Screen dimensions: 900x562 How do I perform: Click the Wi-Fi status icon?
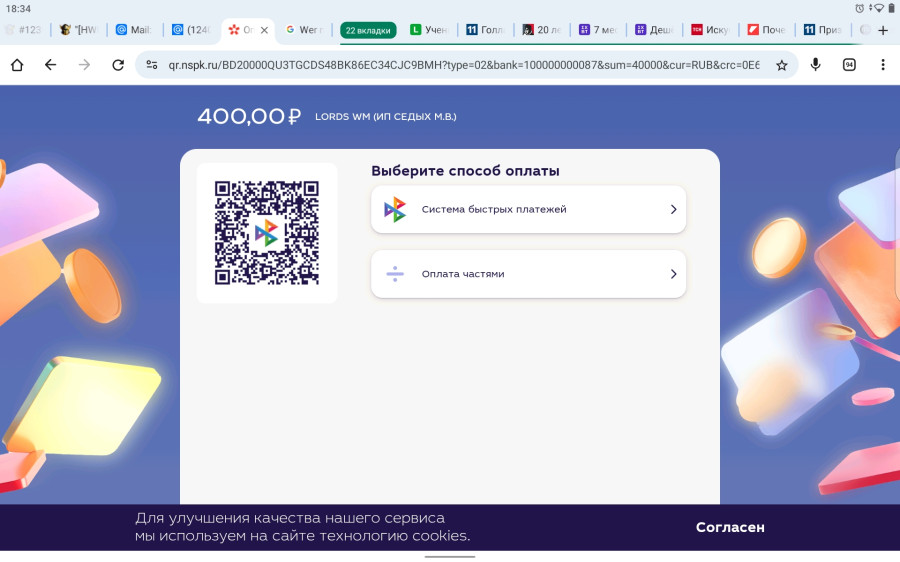point(879,8)
